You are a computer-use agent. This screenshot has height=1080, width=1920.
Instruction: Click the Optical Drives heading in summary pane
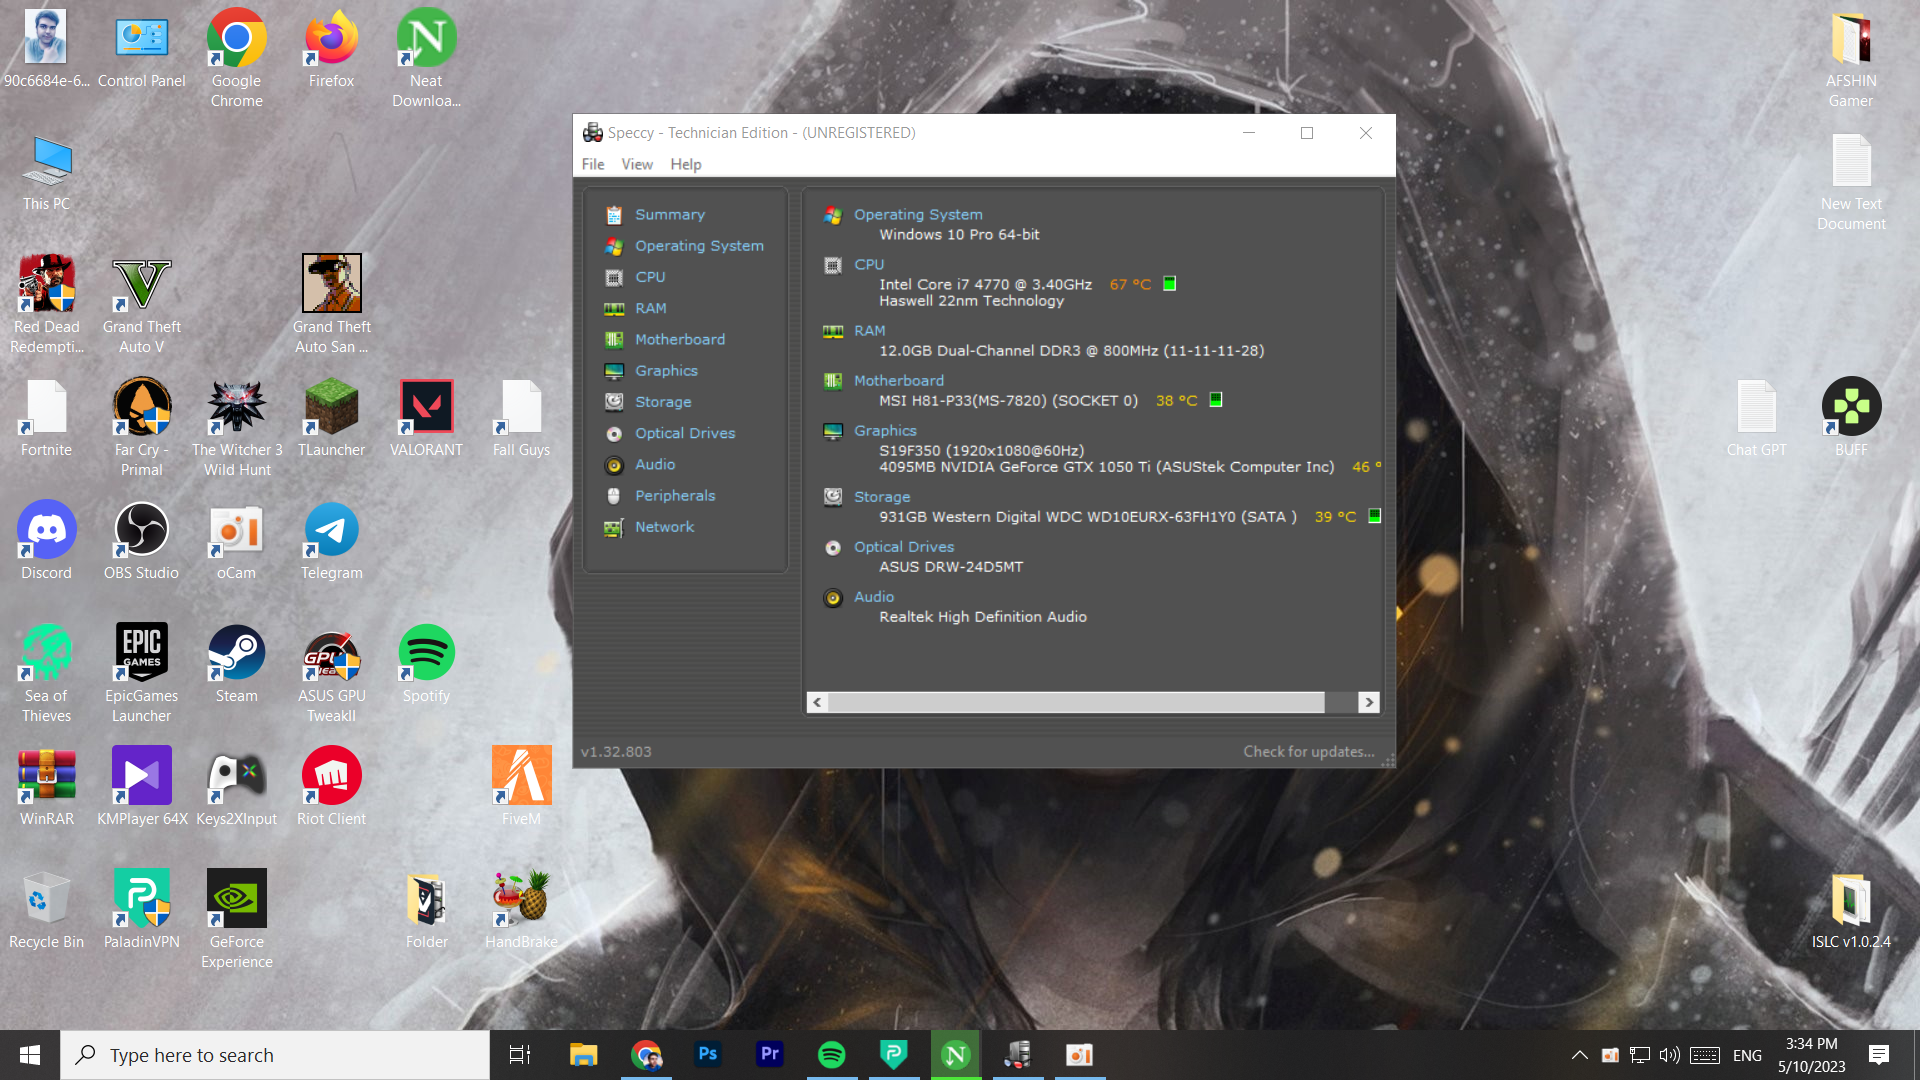(904, 546)
